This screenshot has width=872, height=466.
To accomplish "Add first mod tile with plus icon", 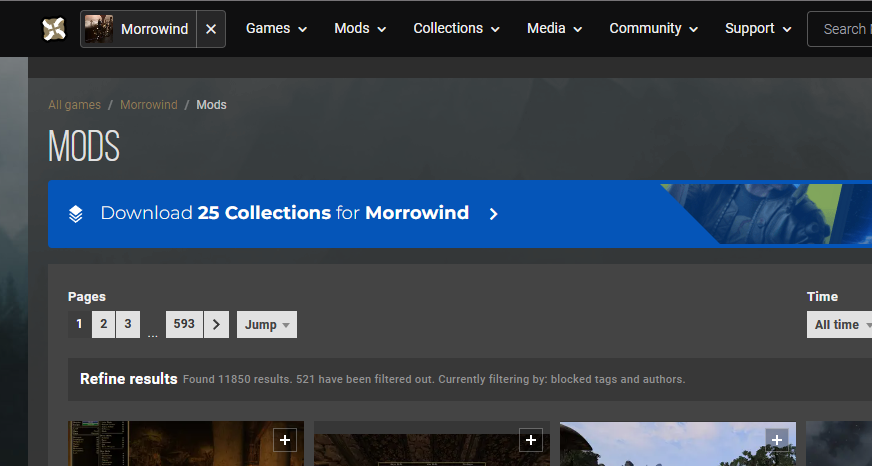I will (285, 440).
